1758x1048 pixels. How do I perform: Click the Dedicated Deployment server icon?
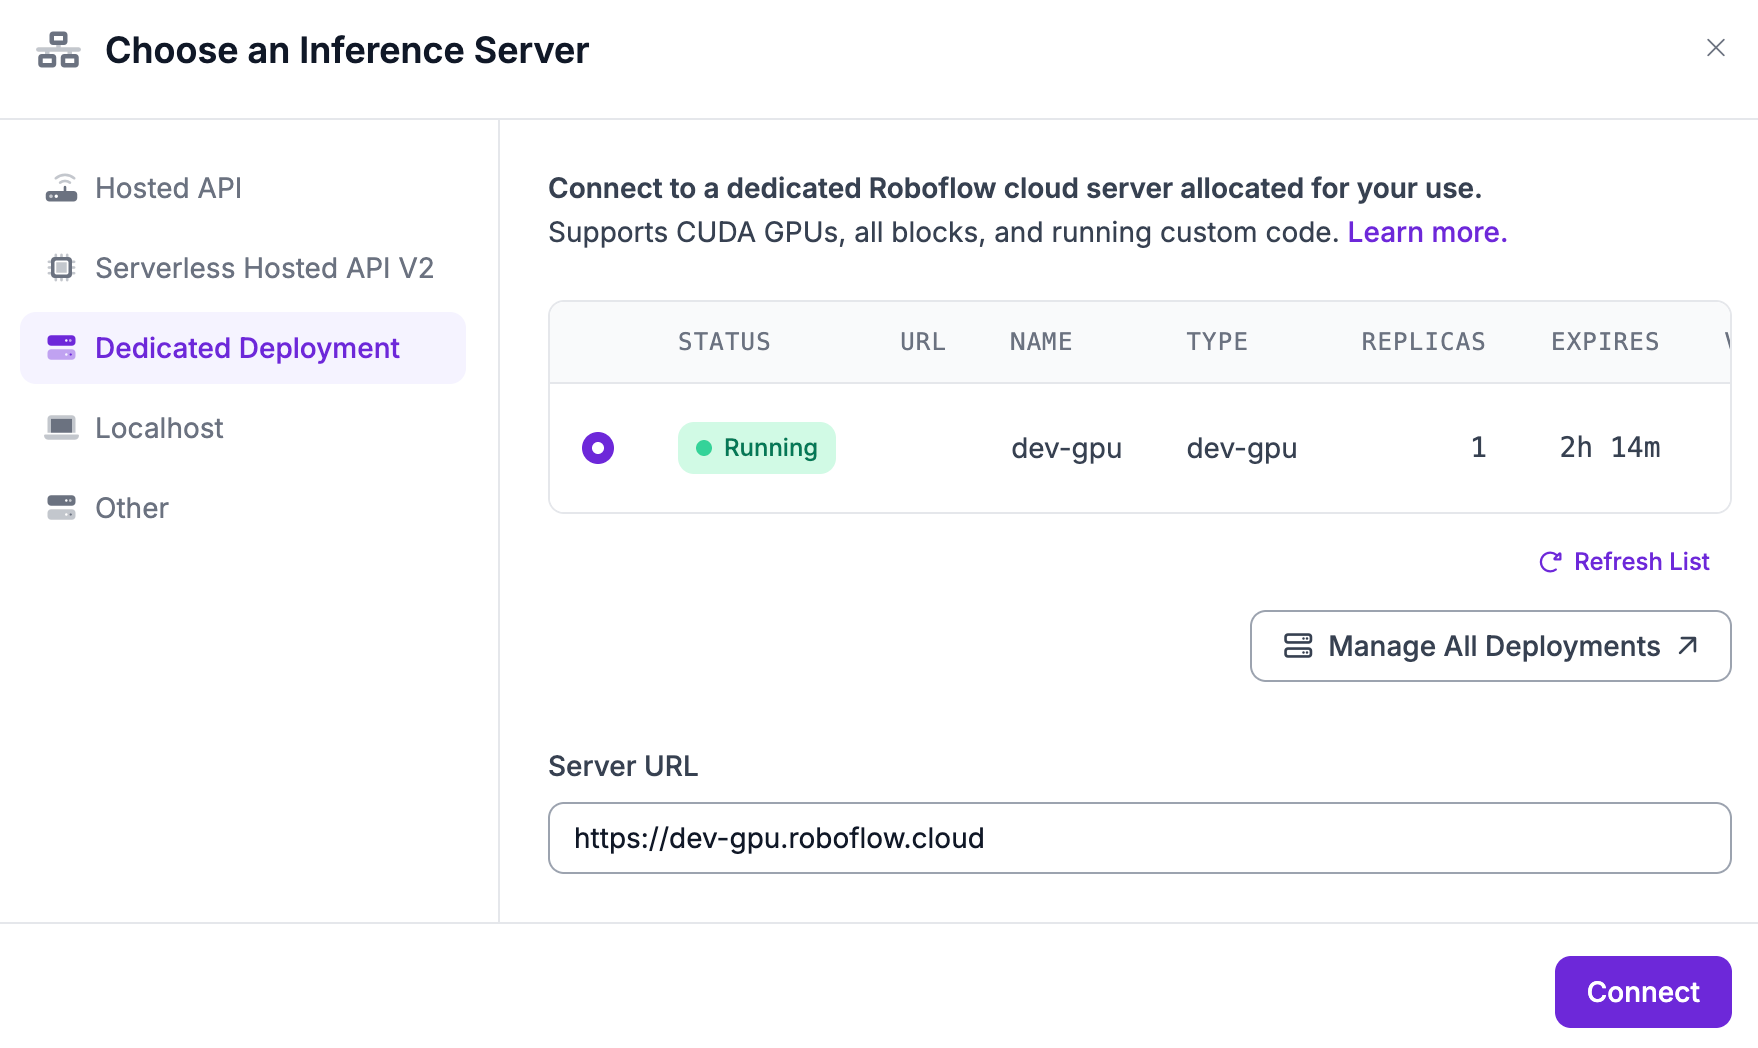click(61, 348)
